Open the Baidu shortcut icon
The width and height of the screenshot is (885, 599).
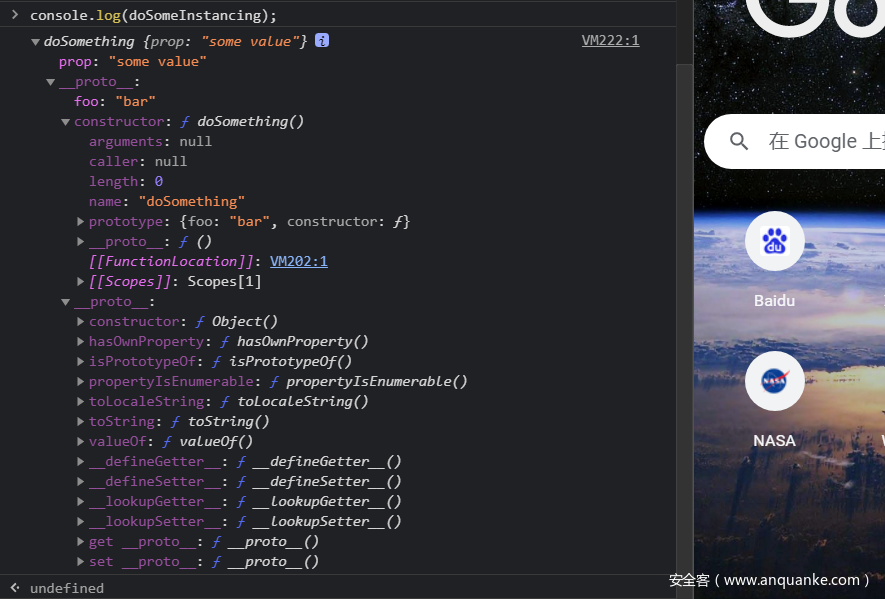click(774, 241)
